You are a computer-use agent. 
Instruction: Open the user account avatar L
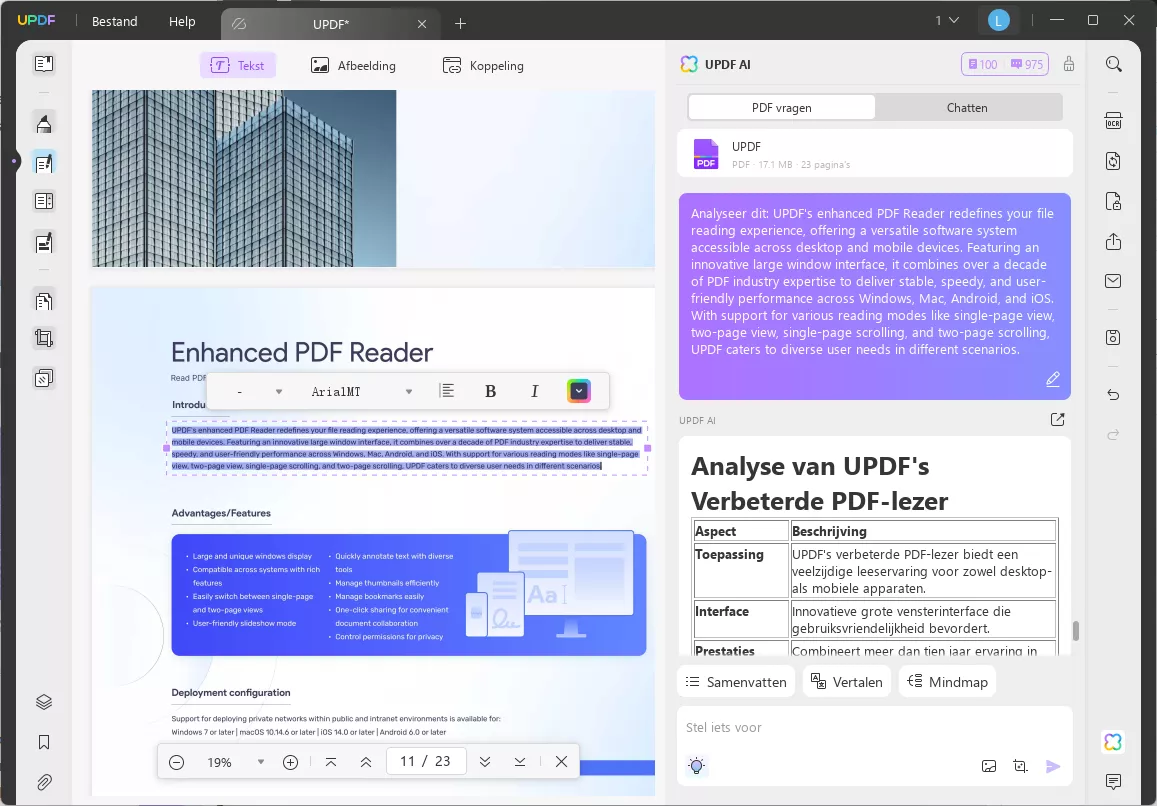(998, 21)
